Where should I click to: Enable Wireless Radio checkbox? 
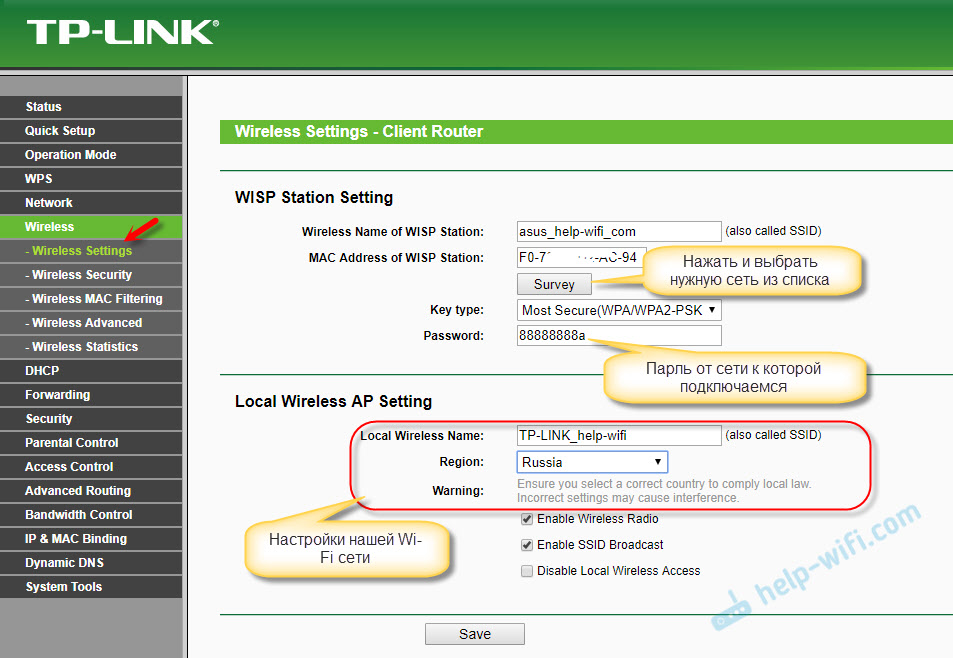tap(527, 519)
